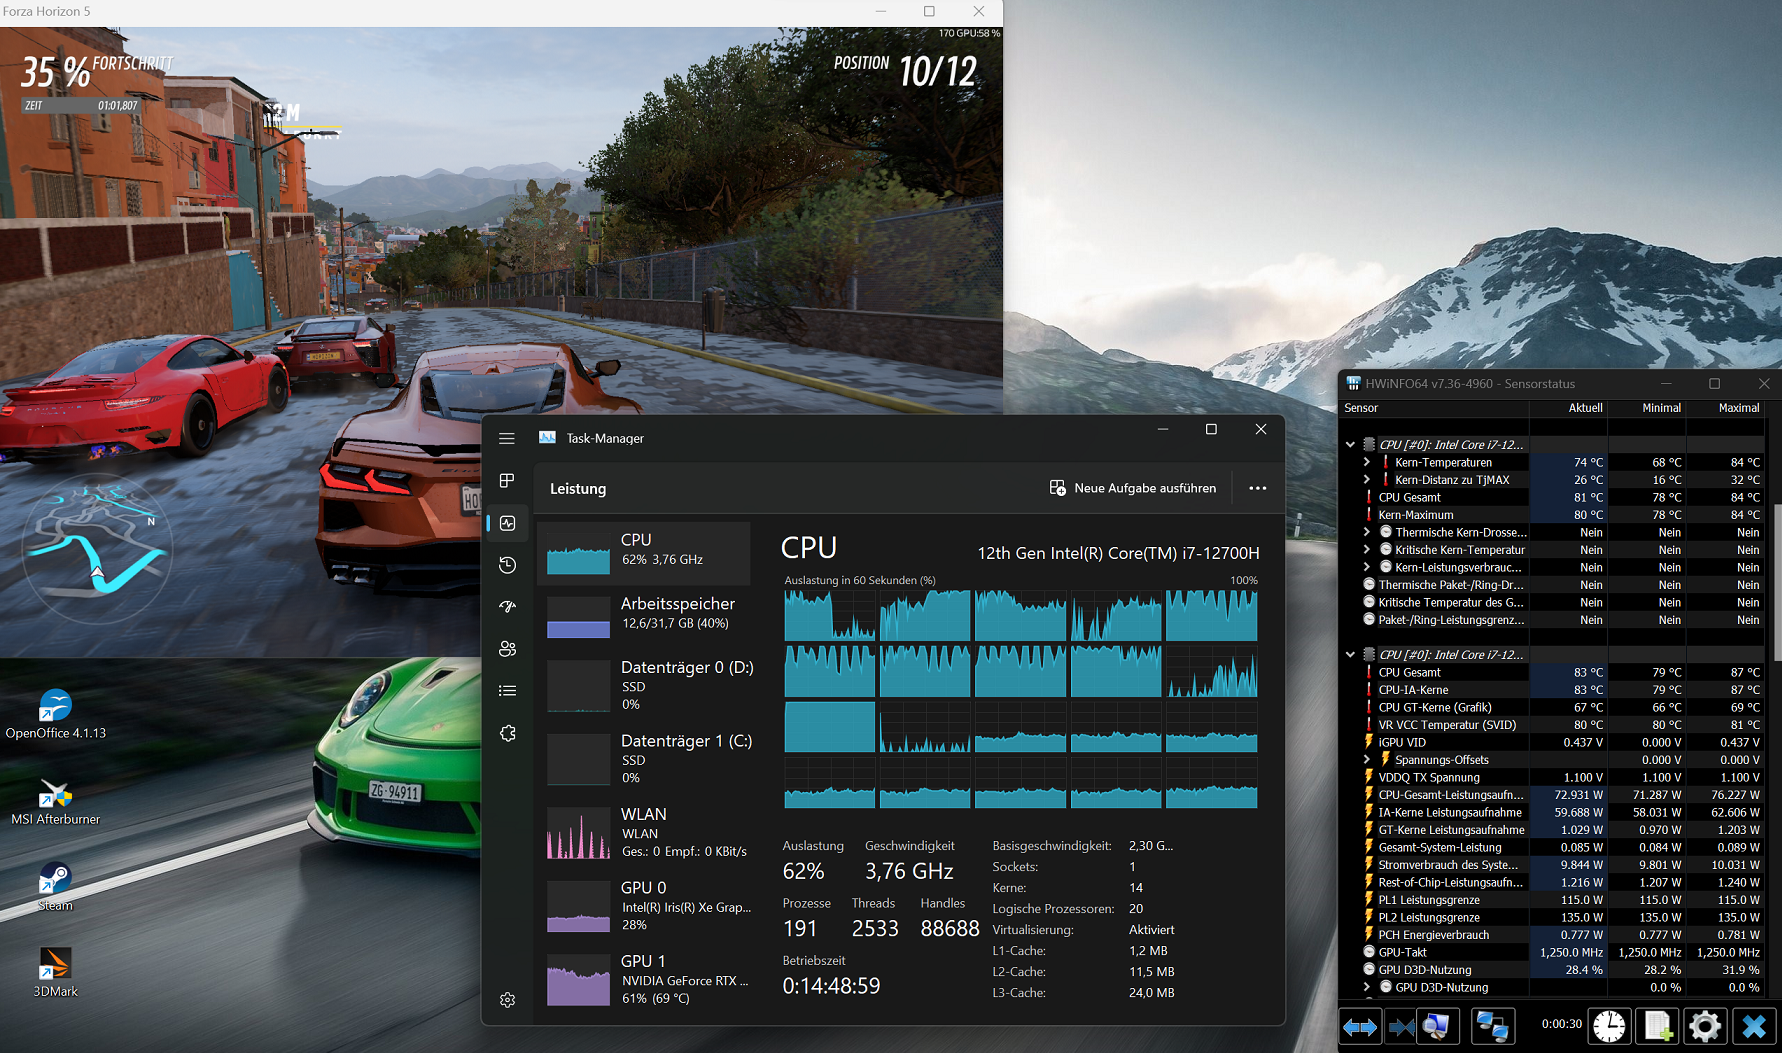This screenshot has width=1782, height=1053.
Task: Click the Steam desktop shortcut
Action: (56, 888)
